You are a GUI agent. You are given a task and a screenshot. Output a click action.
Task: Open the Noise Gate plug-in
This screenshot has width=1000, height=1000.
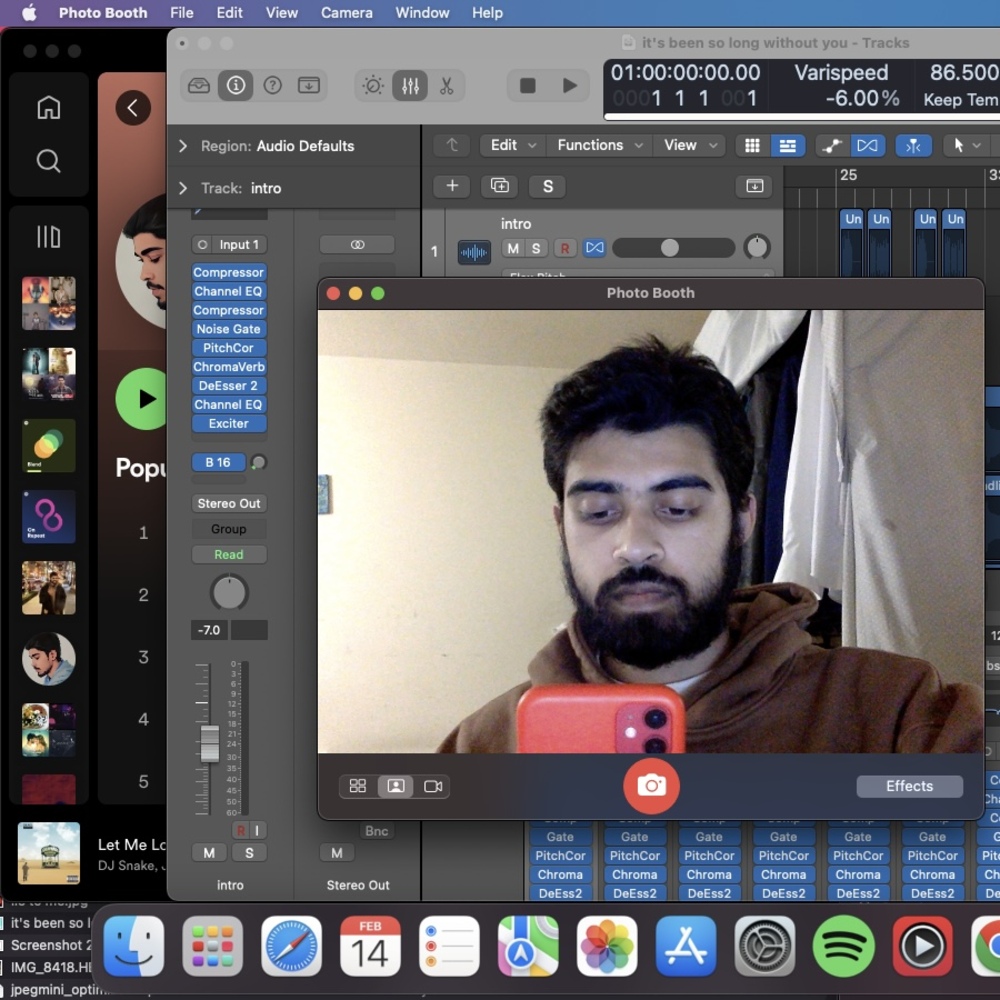click(229, 329)
